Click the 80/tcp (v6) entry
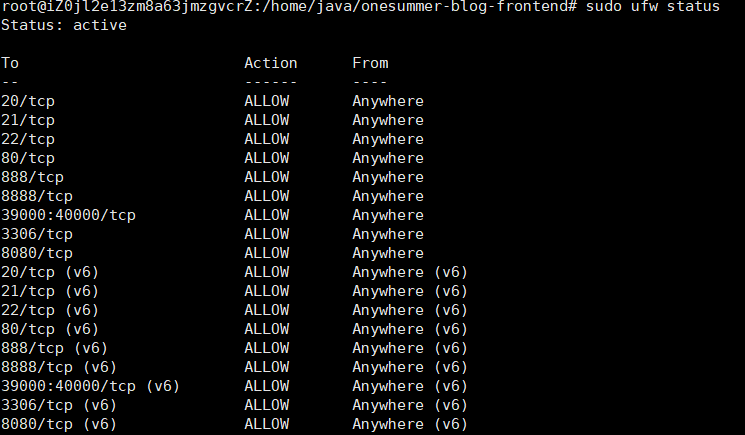Screen dimensions: 745x435 pos(50,329)
